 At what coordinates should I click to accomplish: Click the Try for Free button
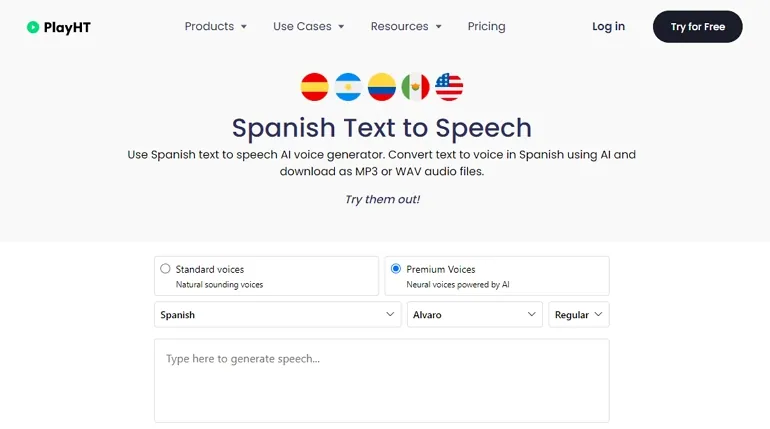pos(697,27)
